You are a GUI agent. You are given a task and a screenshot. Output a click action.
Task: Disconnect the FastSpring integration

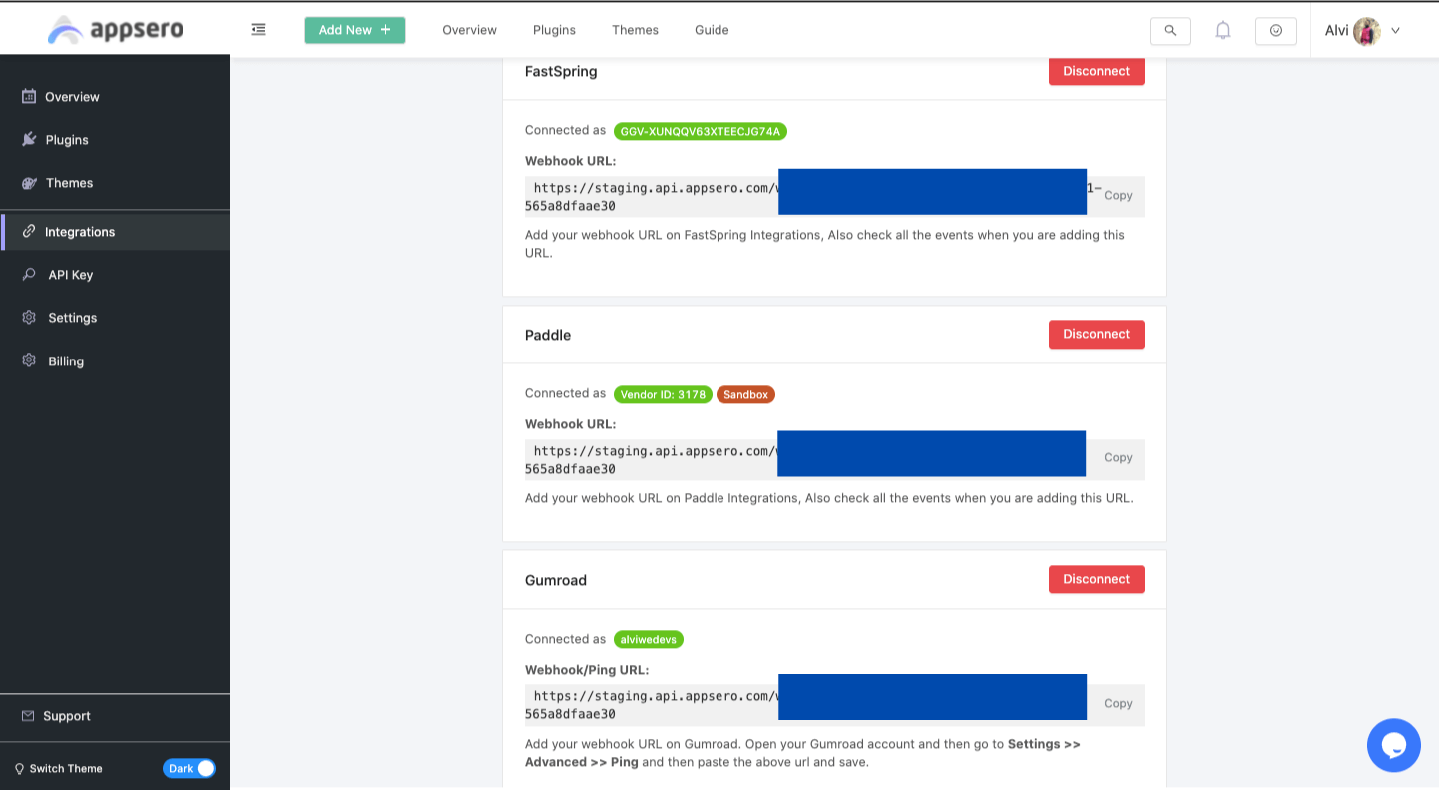tap(1097, 71)
